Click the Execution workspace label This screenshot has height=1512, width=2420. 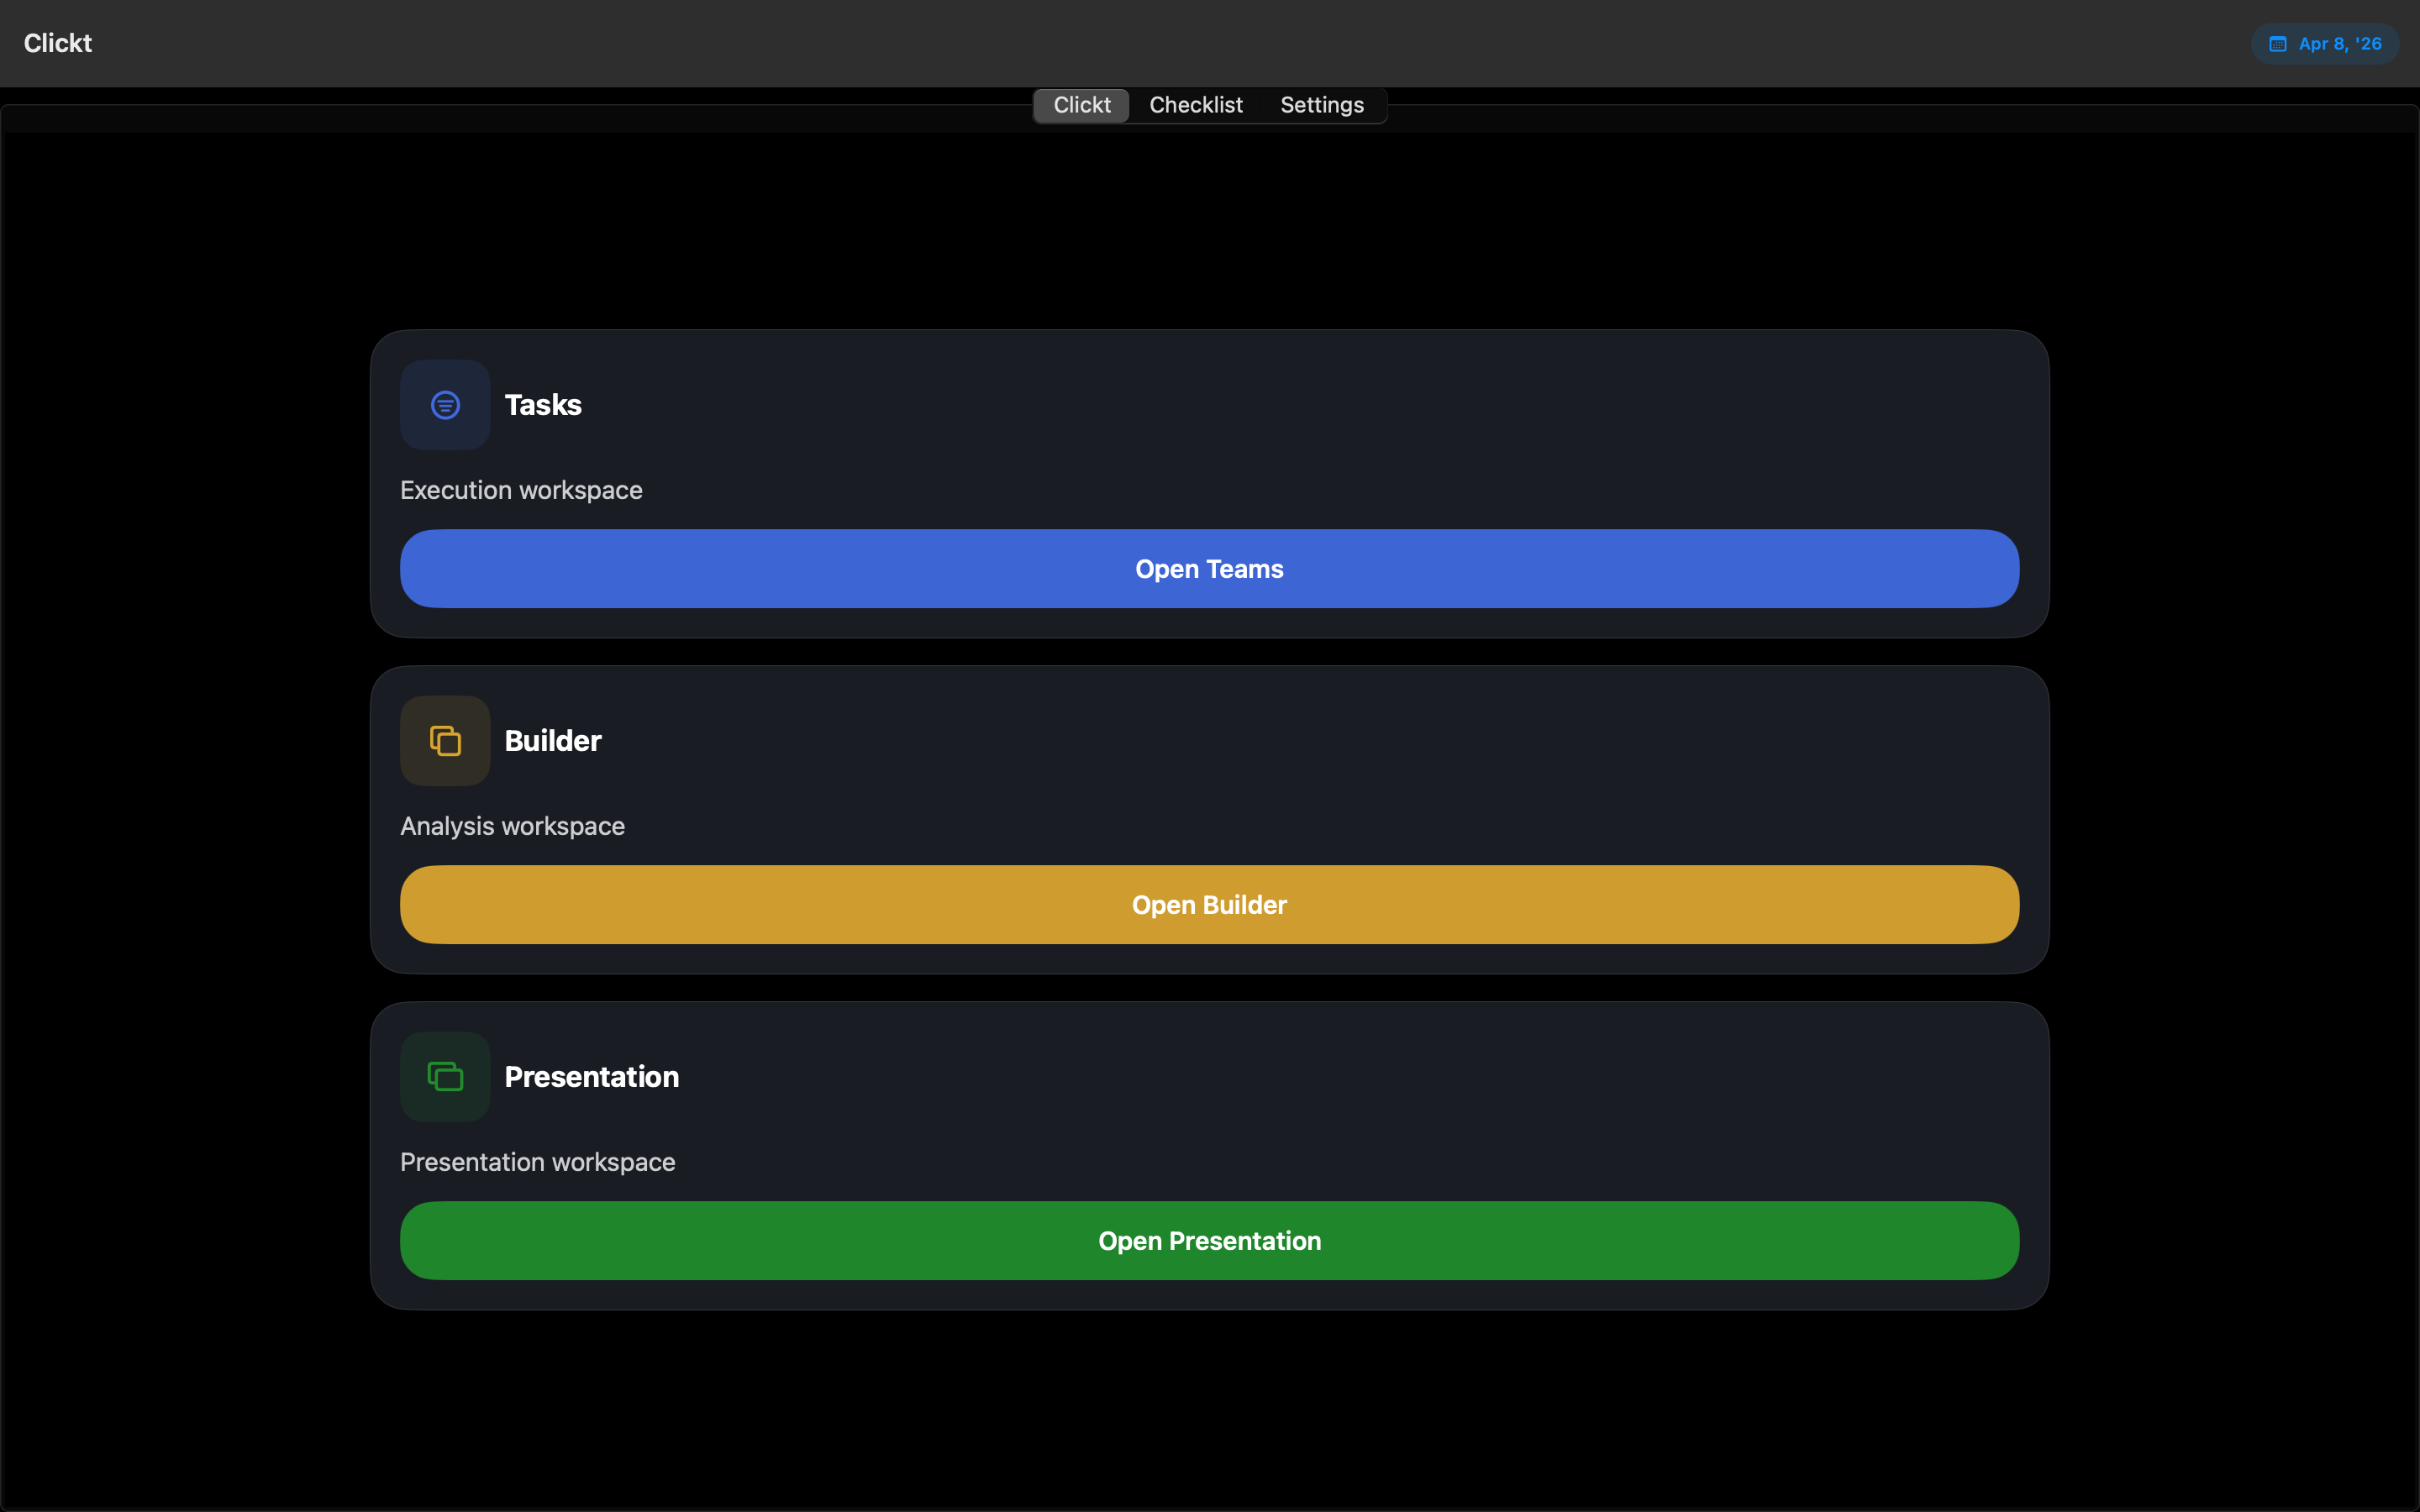(521, 490)
